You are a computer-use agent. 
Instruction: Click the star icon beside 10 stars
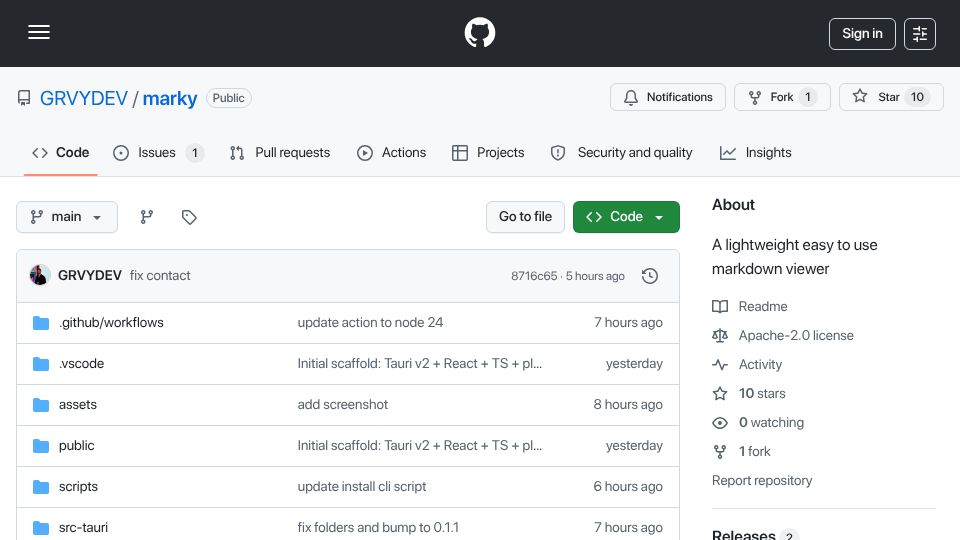tap(720, 394)
